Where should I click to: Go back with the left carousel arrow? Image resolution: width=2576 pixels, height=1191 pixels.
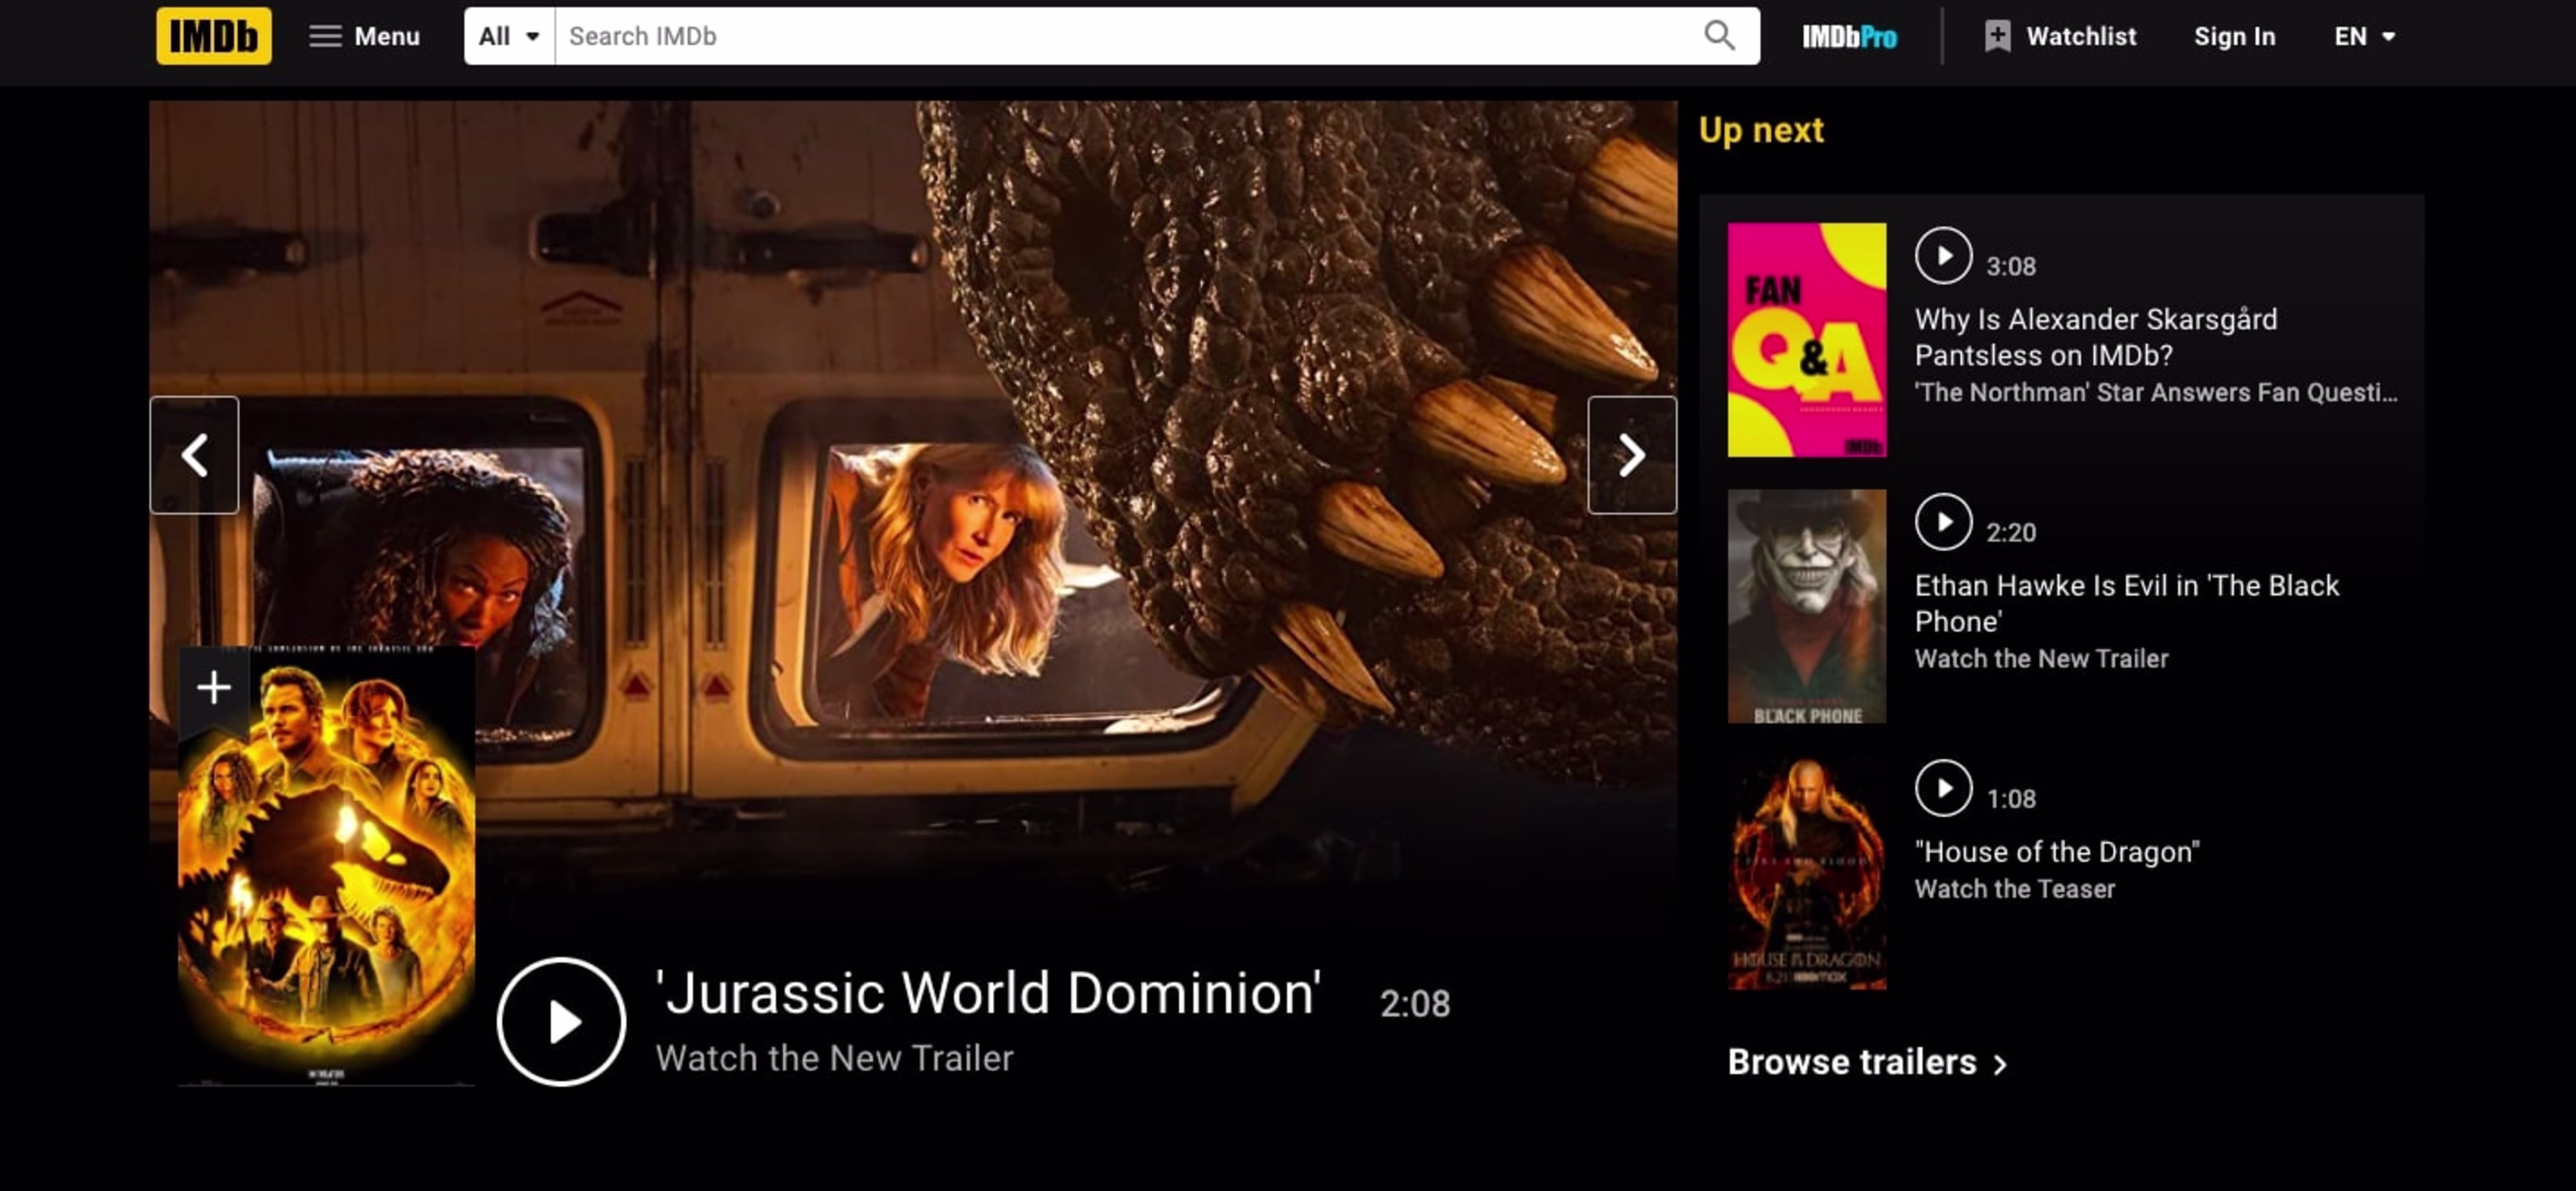(194, 455)
